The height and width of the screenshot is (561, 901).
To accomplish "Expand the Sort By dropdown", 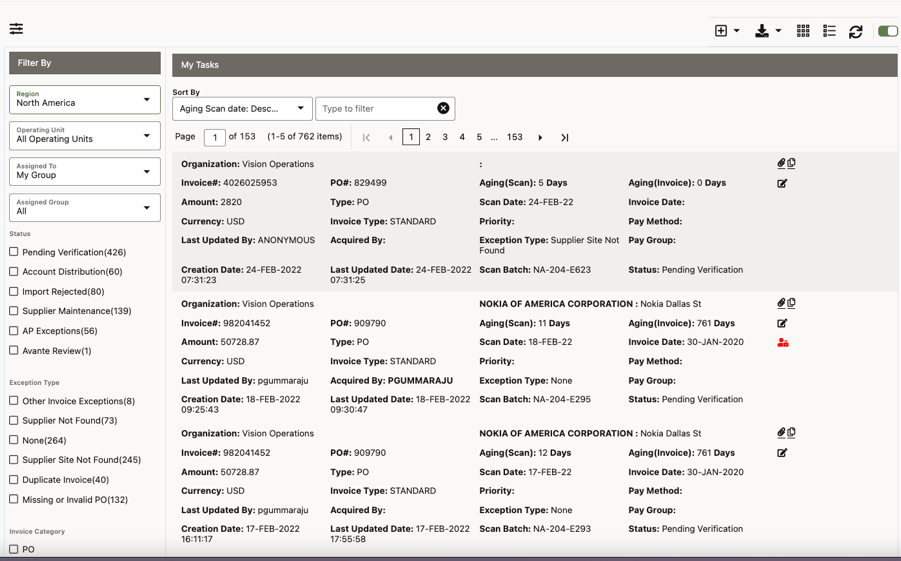I will pyautogui.click(x=242, y=108).
